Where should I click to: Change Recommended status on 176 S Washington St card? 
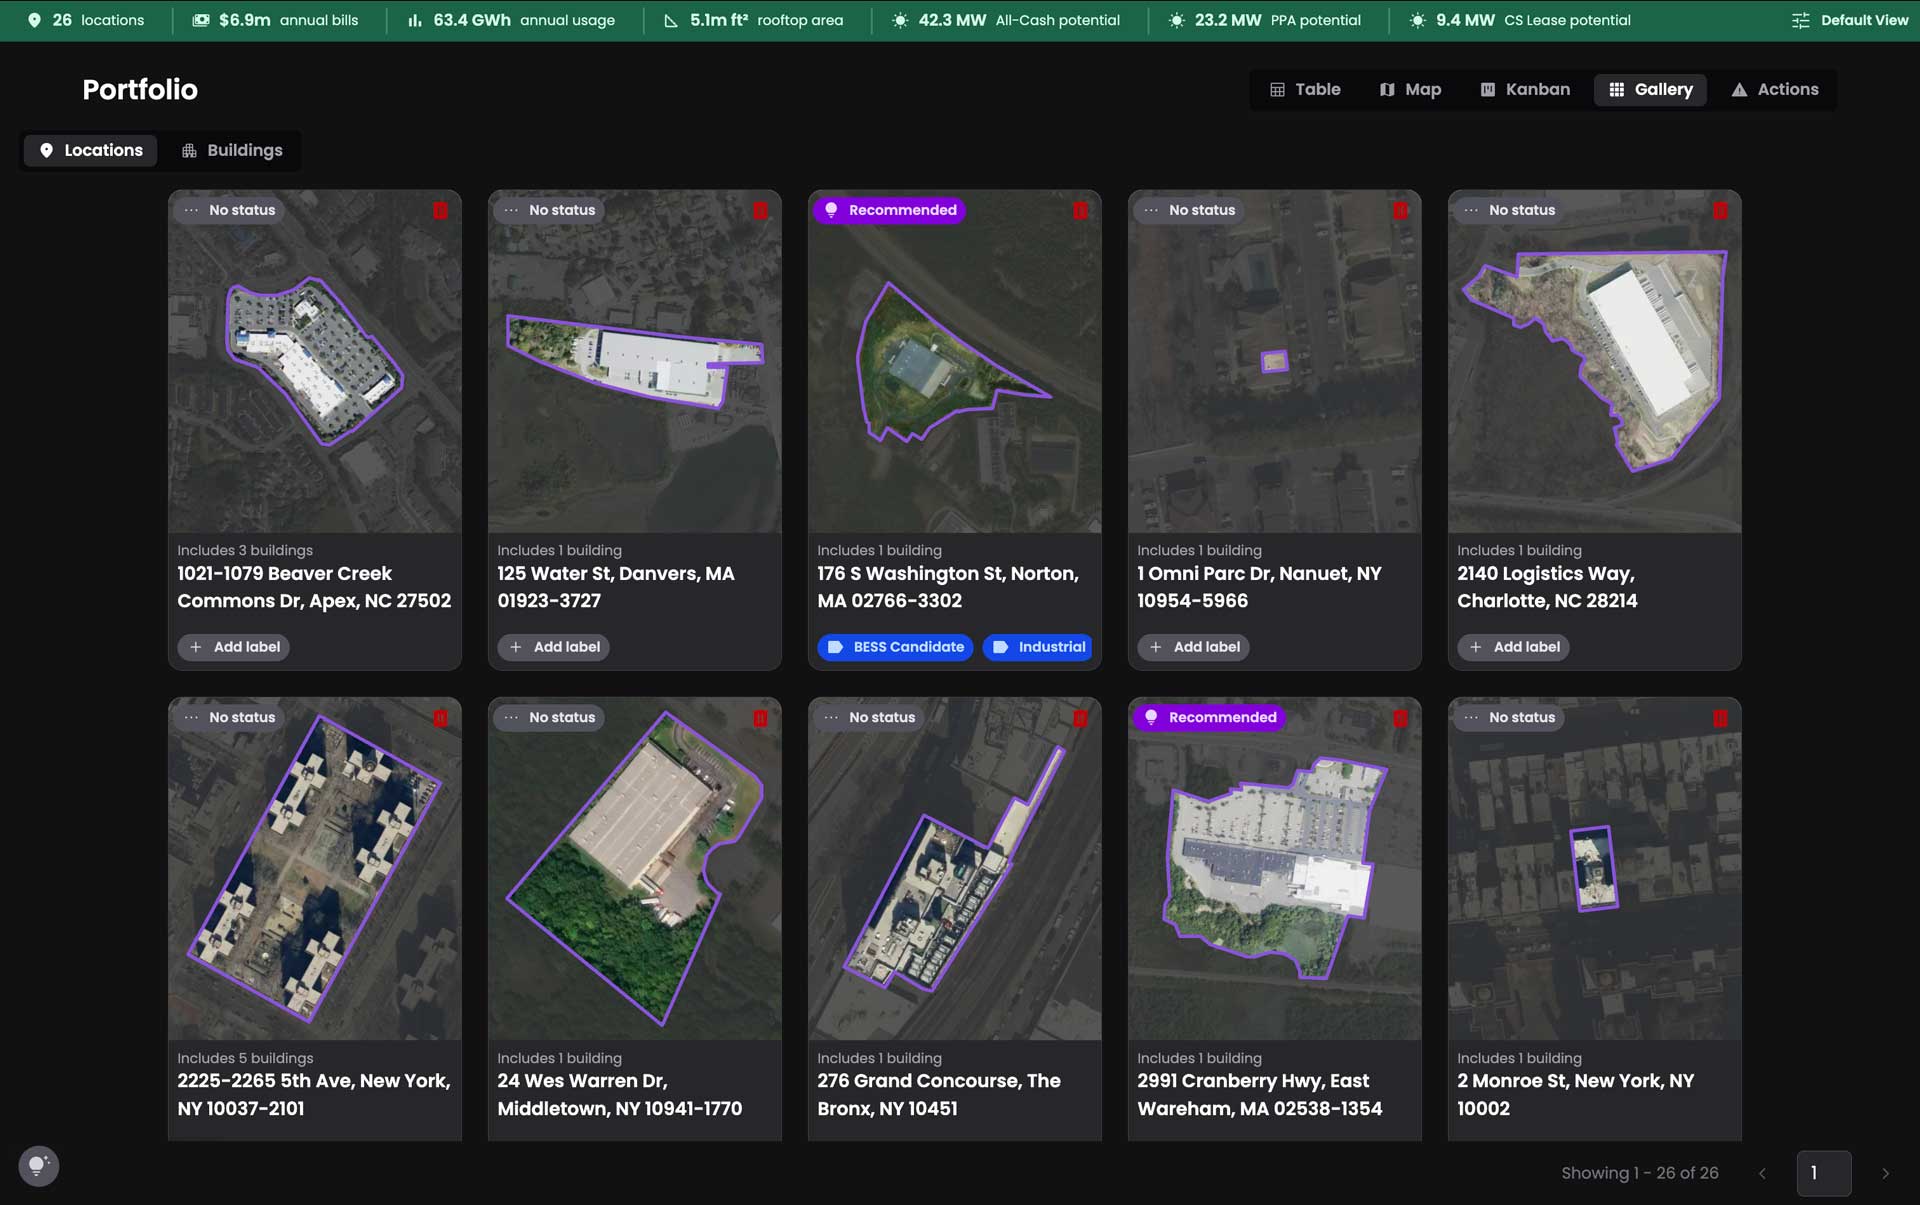(889, 210)
